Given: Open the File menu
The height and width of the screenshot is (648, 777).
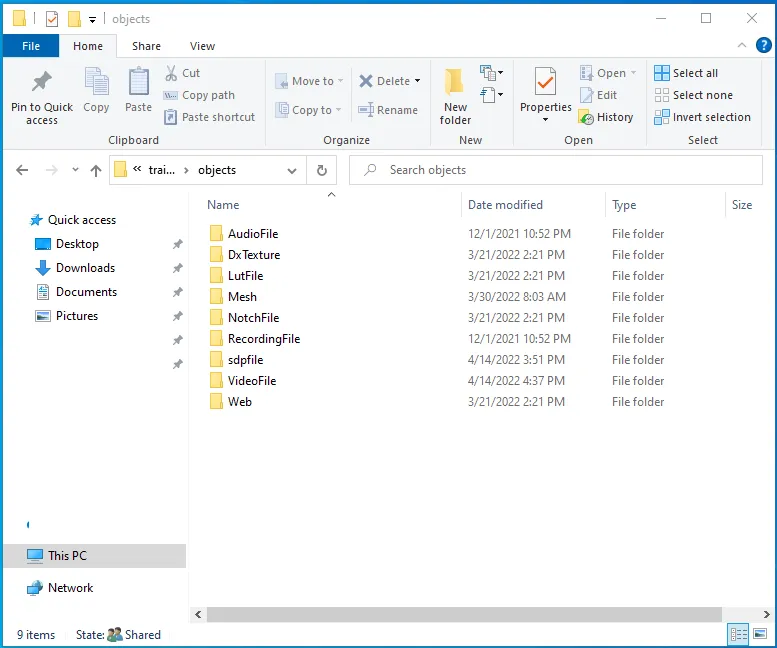Looking at the screenshot, I should (30, 46).
